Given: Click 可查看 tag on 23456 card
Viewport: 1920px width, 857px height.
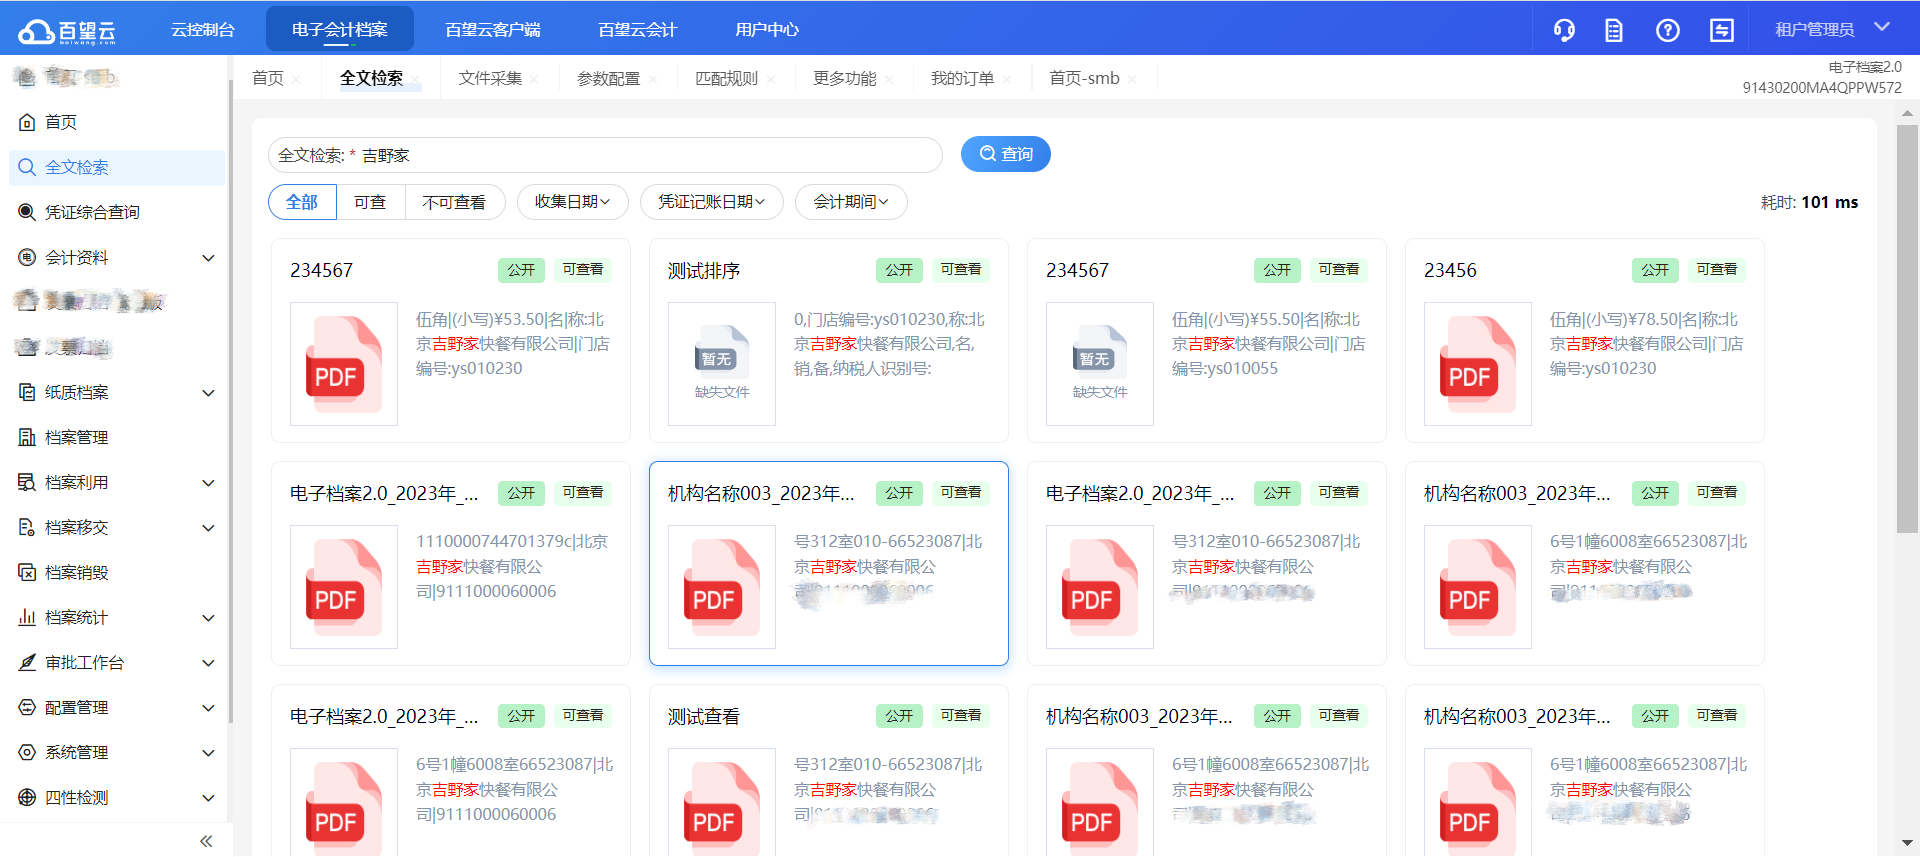Looking at the screenshot, I should coord(1717,270).
